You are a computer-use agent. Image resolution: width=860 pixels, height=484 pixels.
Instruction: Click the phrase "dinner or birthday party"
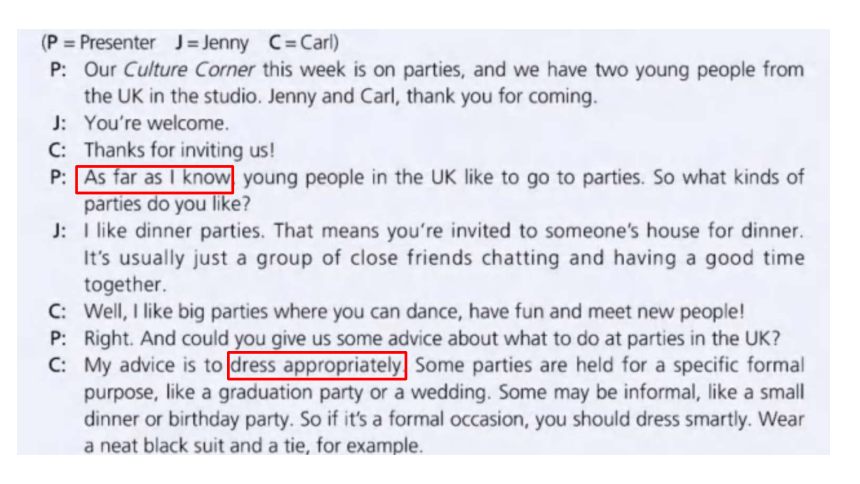(187, 419)
